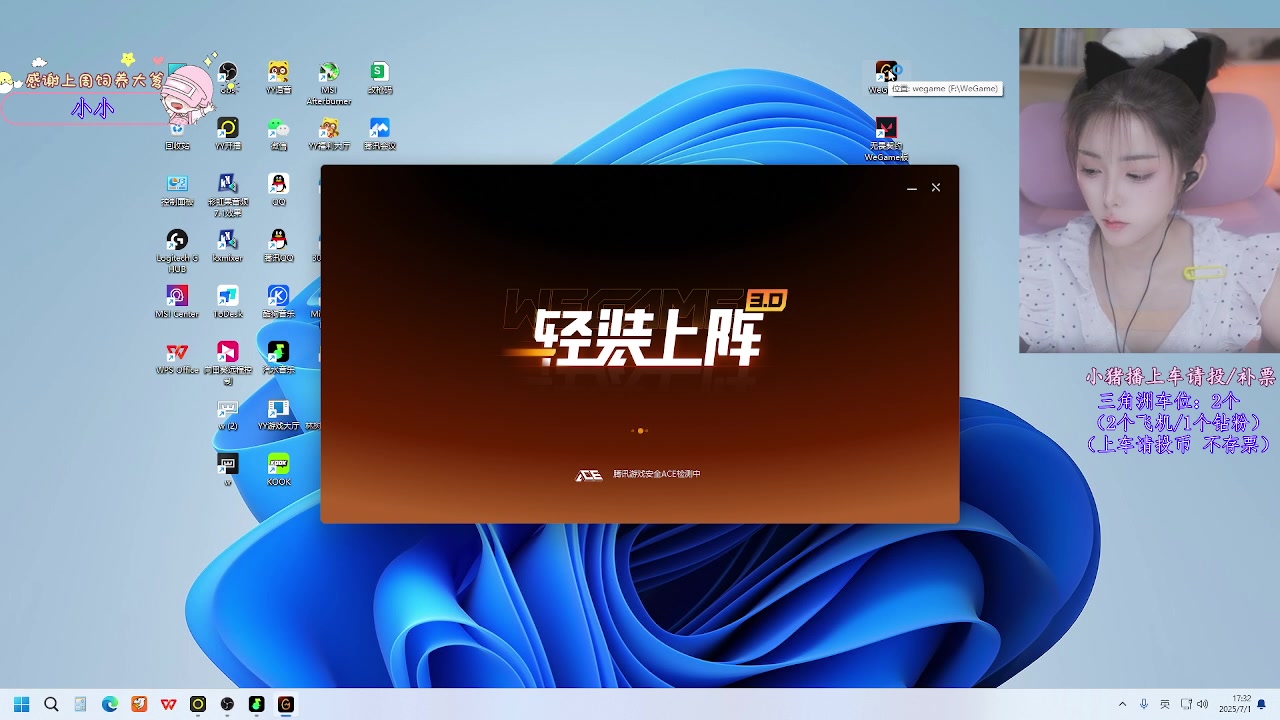
Task: Open WeChat (微信) desktop shortcut
Action: pos(279,133)
